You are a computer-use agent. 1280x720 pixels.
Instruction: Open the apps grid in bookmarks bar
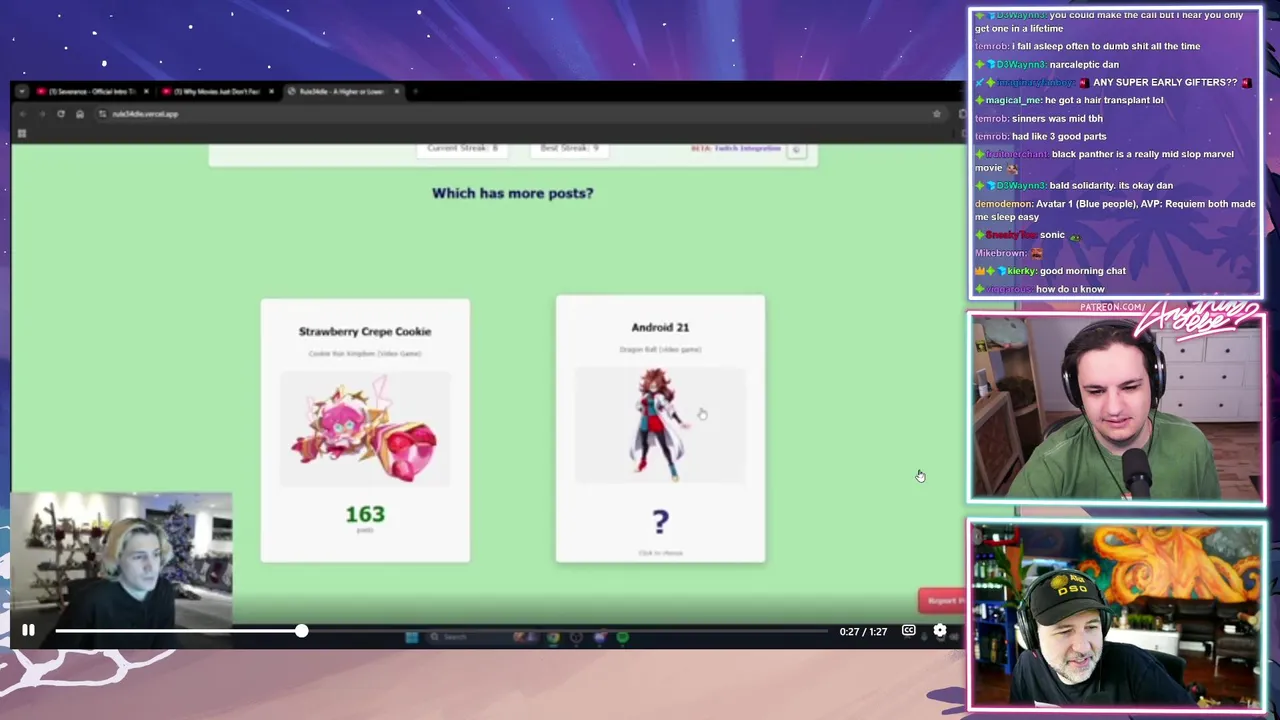point(22,133)
